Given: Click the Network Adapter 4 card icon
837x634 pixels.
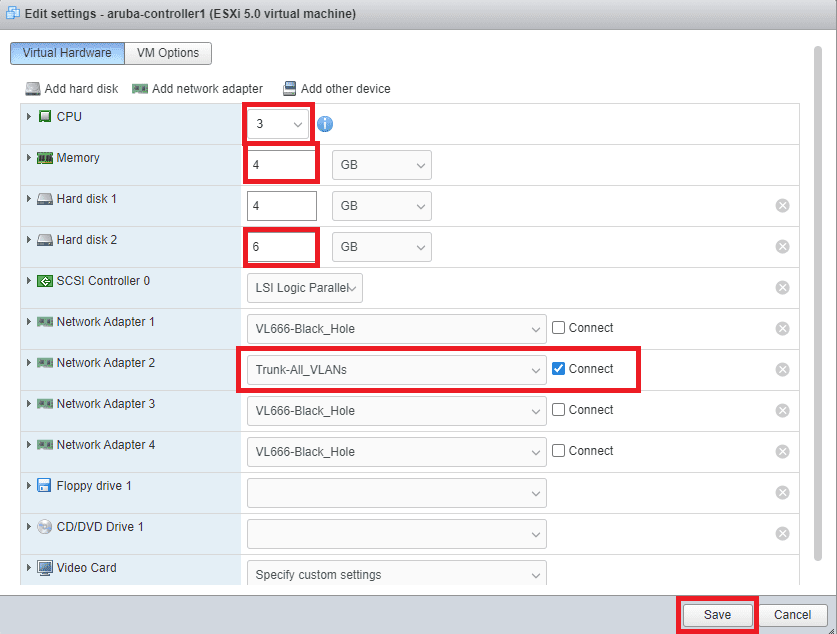Looking at the screenshot, I should [x=45, y=445].
